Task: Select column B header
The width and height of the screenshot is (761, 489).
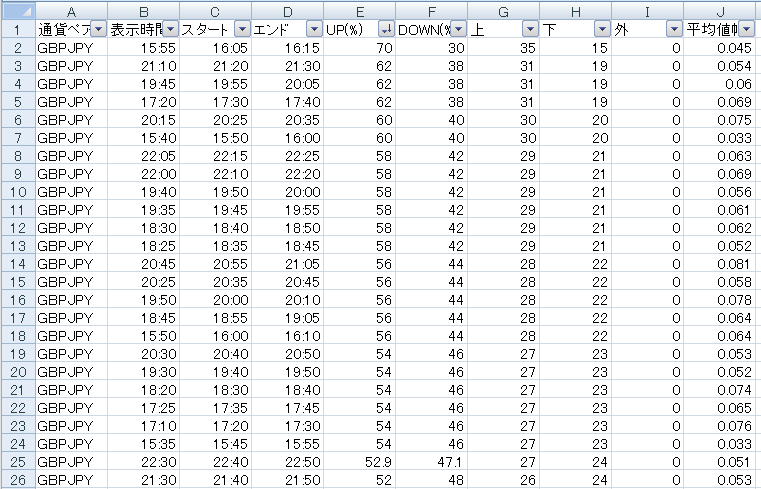Action: tap(143, 11)
